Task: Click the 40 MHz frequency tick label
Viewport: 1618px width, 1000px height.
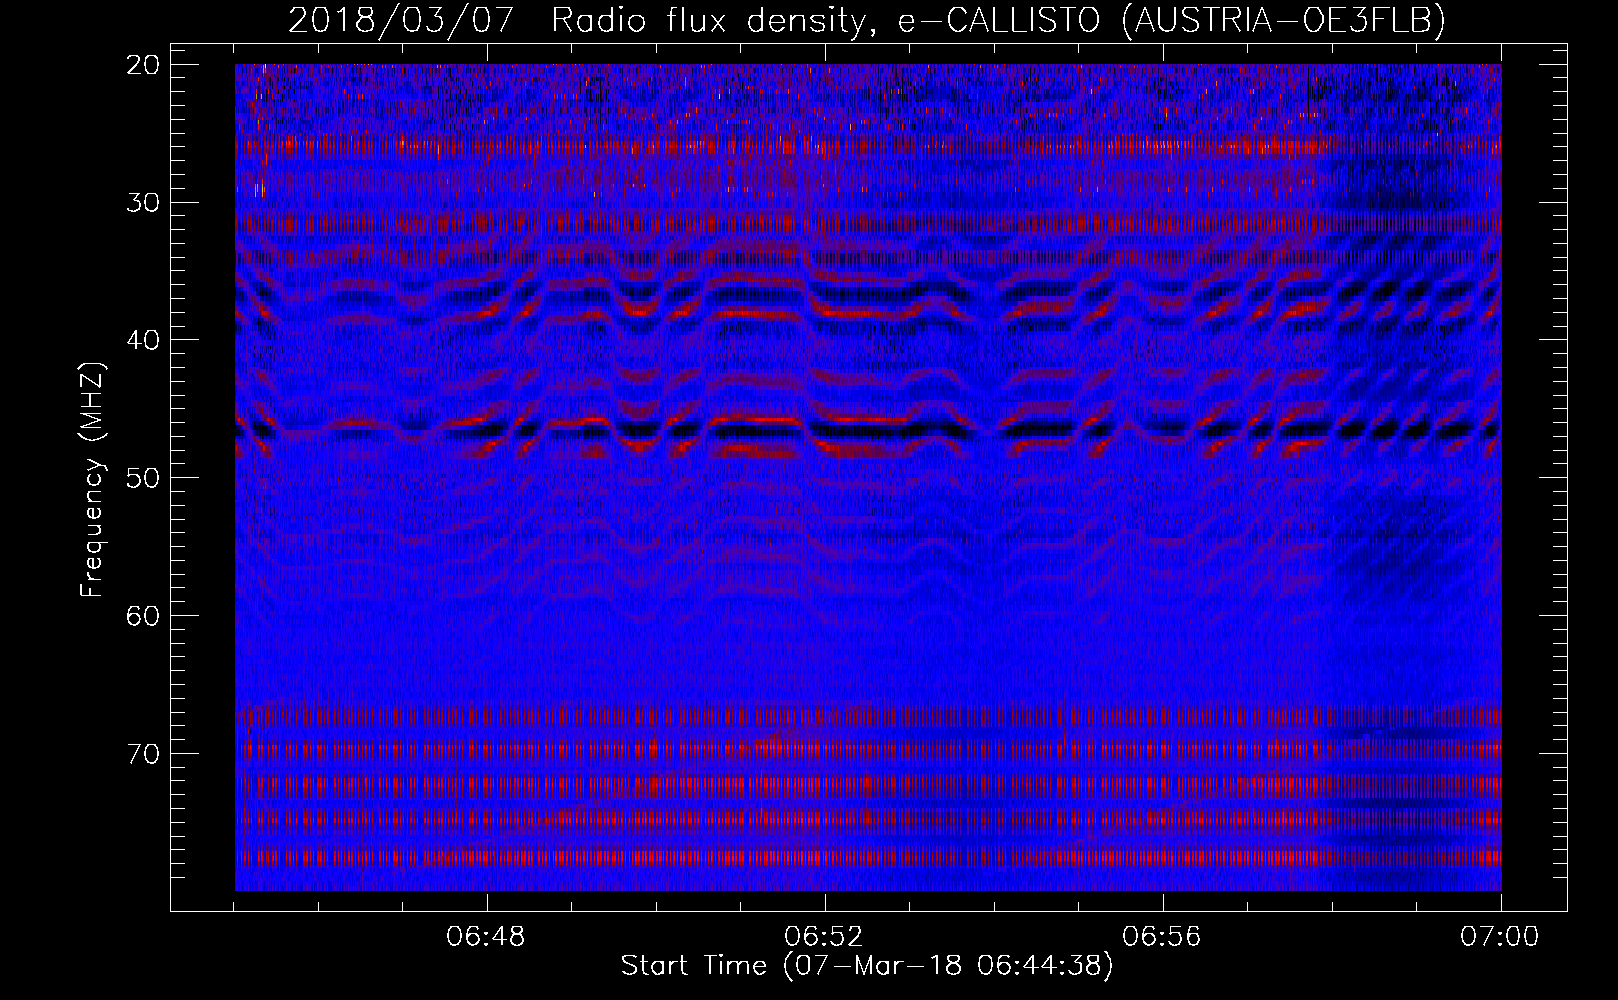Action: click(144, 340)
